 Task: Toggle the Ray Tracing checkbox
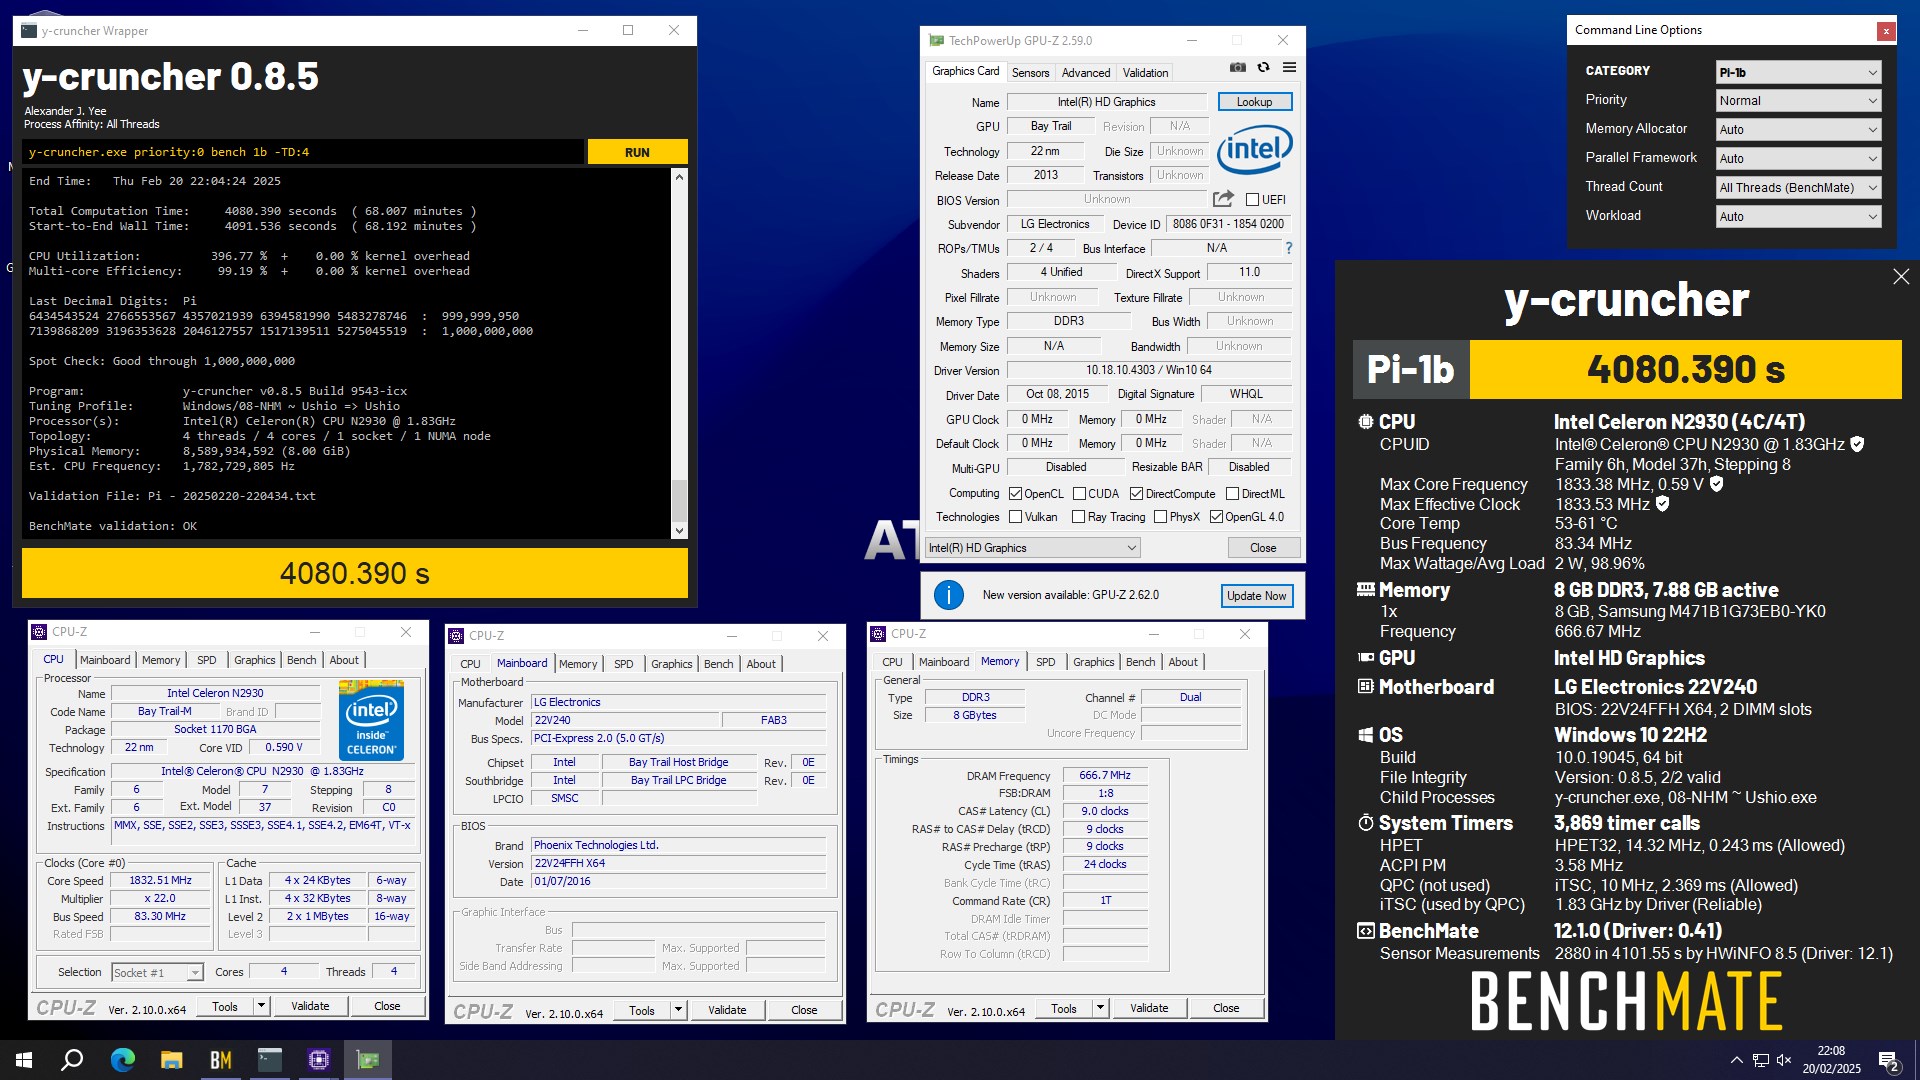(1078, 517)
